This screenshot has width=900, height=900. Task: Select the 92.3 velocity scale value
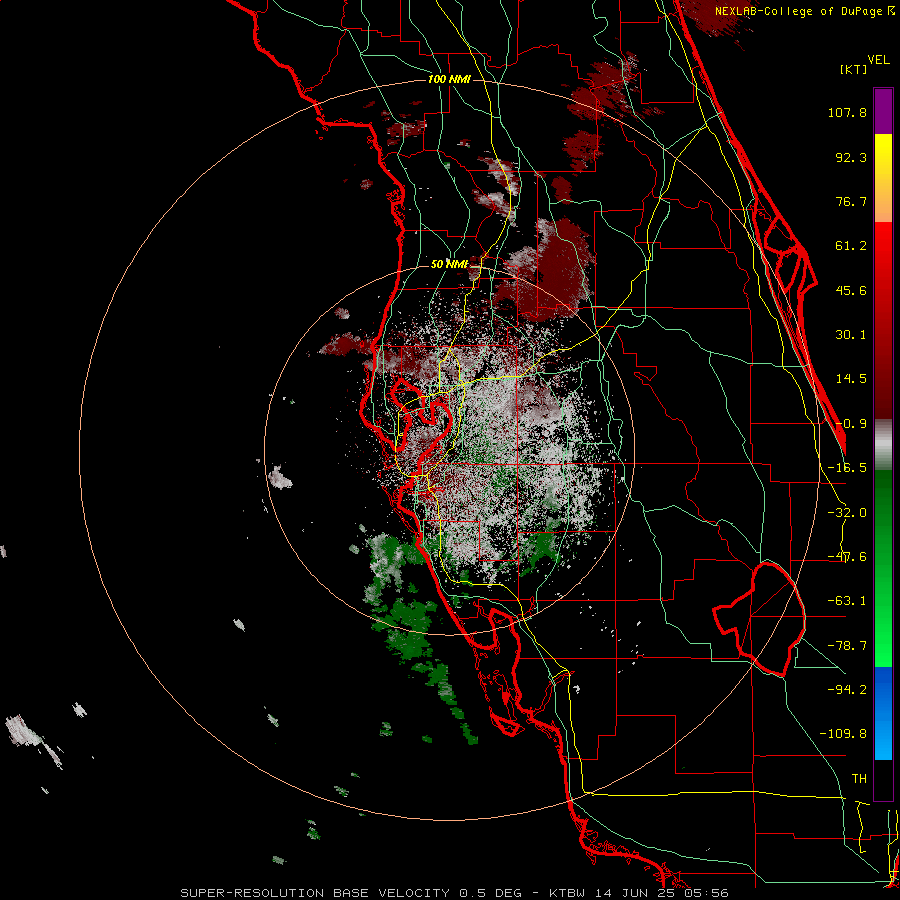[x=851, y=157]
